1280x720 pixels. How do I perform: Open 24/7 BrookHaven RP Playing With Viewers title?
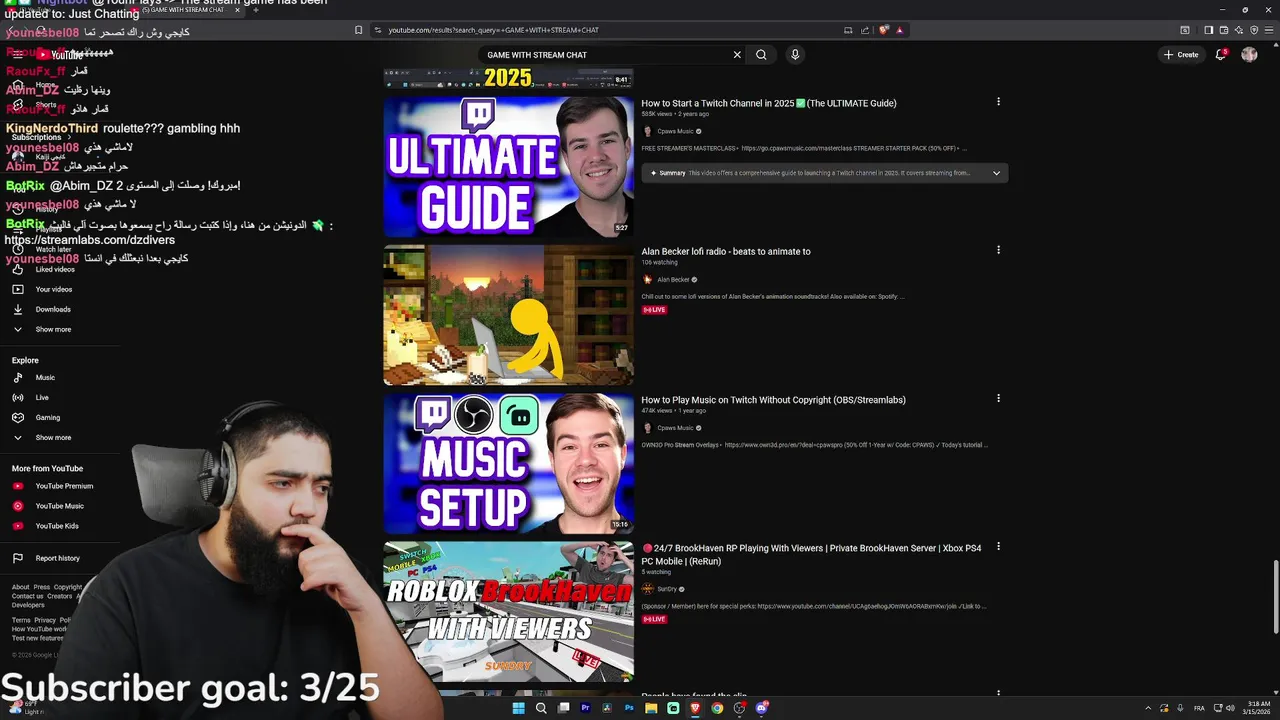811,555
